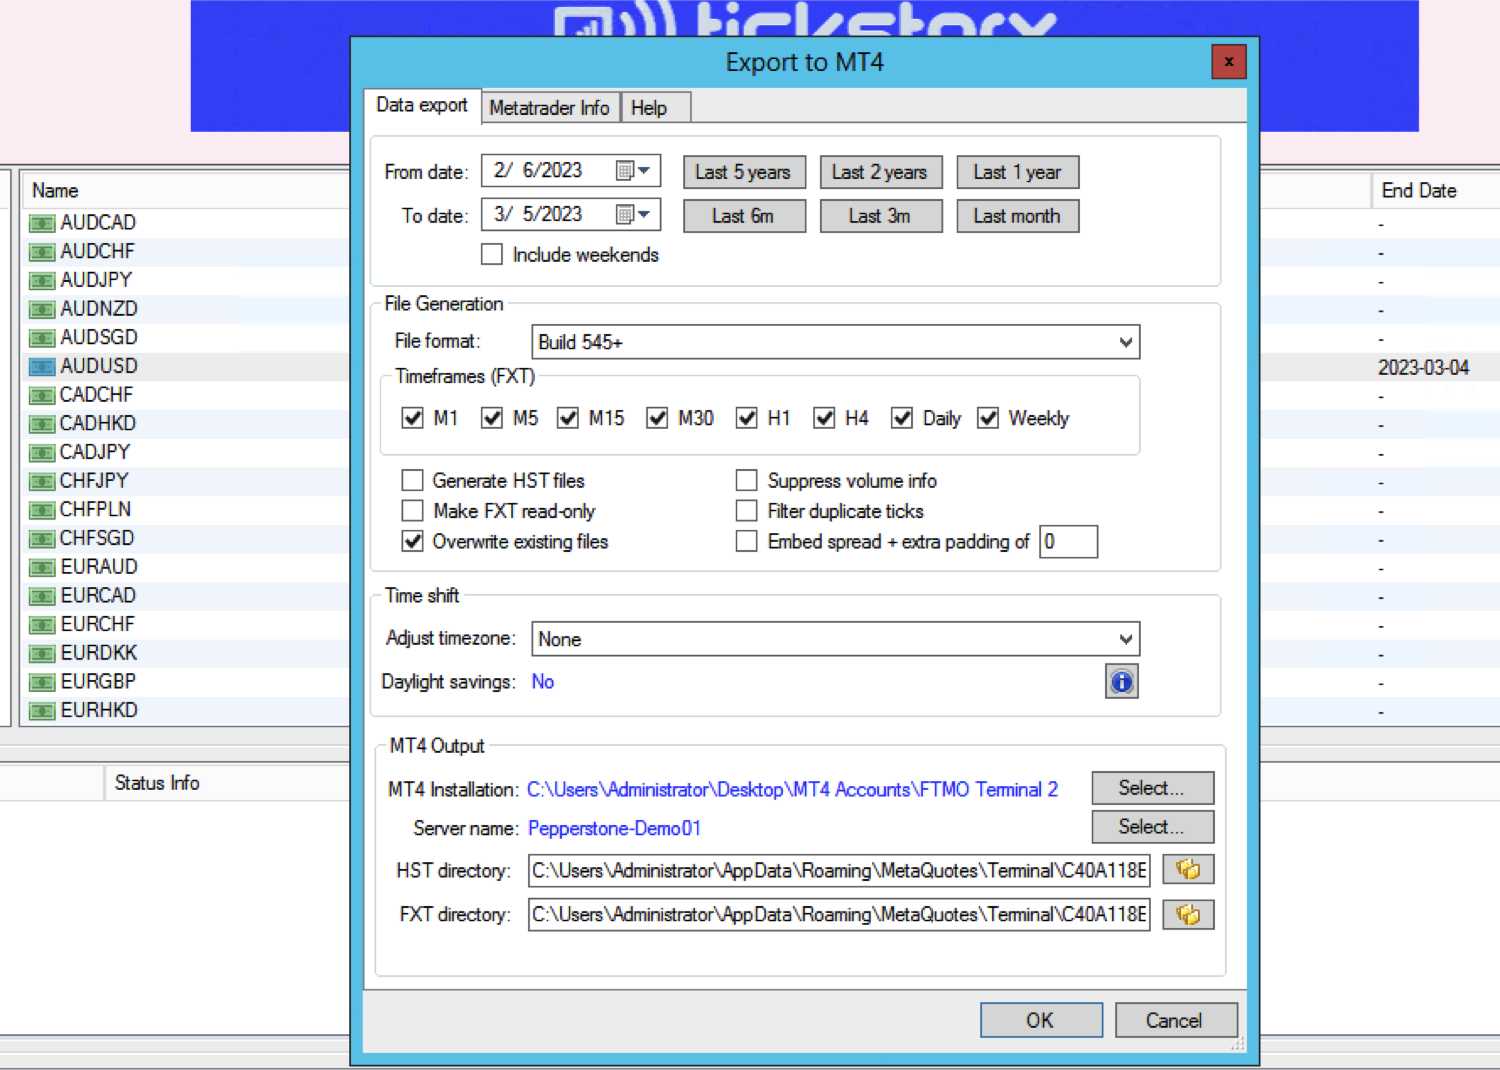The image size is (1500, 1070).
Task: Uncheck the M1 timeframe
Action: [412, 418]
